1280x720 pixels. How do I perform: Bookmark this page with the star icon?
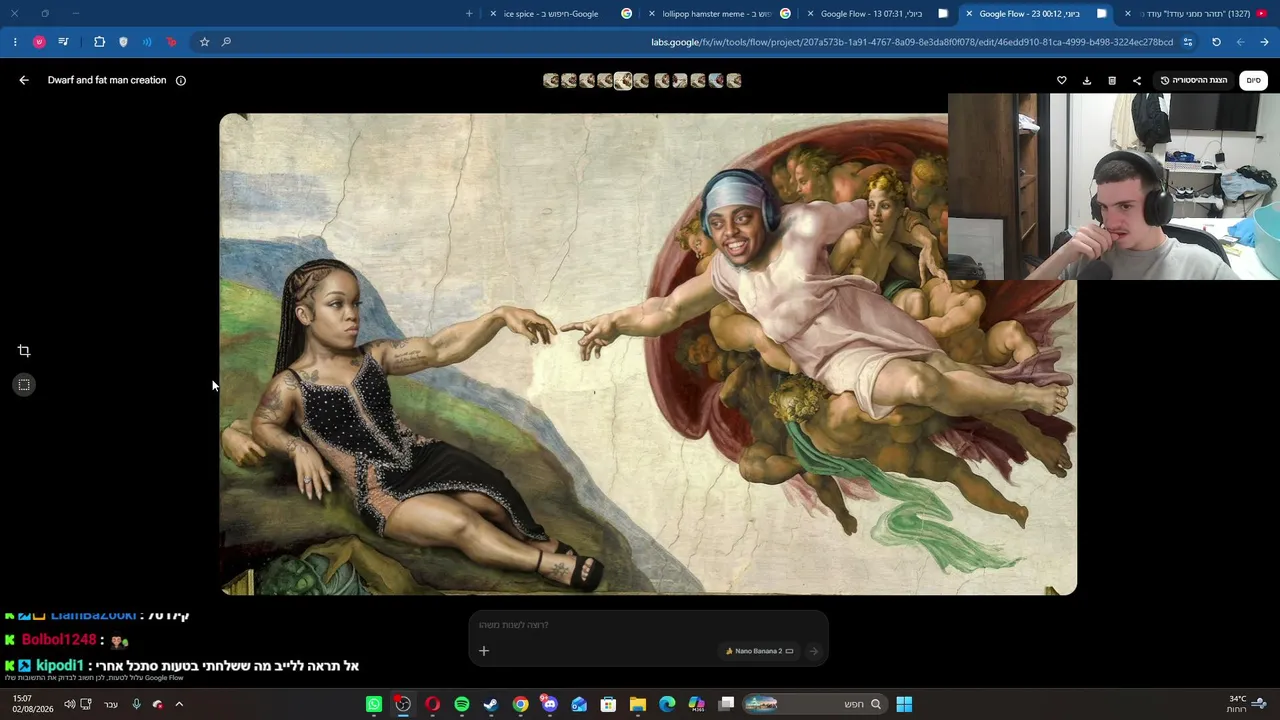coord(204,42)
